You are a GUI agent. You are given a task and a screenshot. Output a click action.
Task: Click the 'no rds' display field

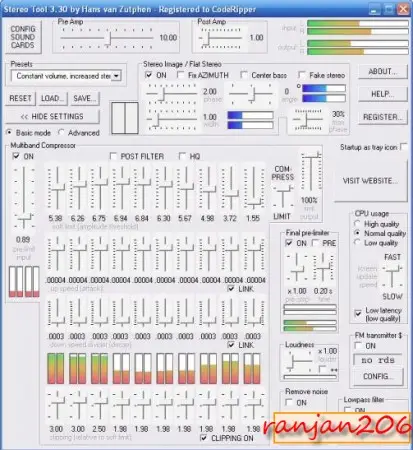[x=378, y=360]
